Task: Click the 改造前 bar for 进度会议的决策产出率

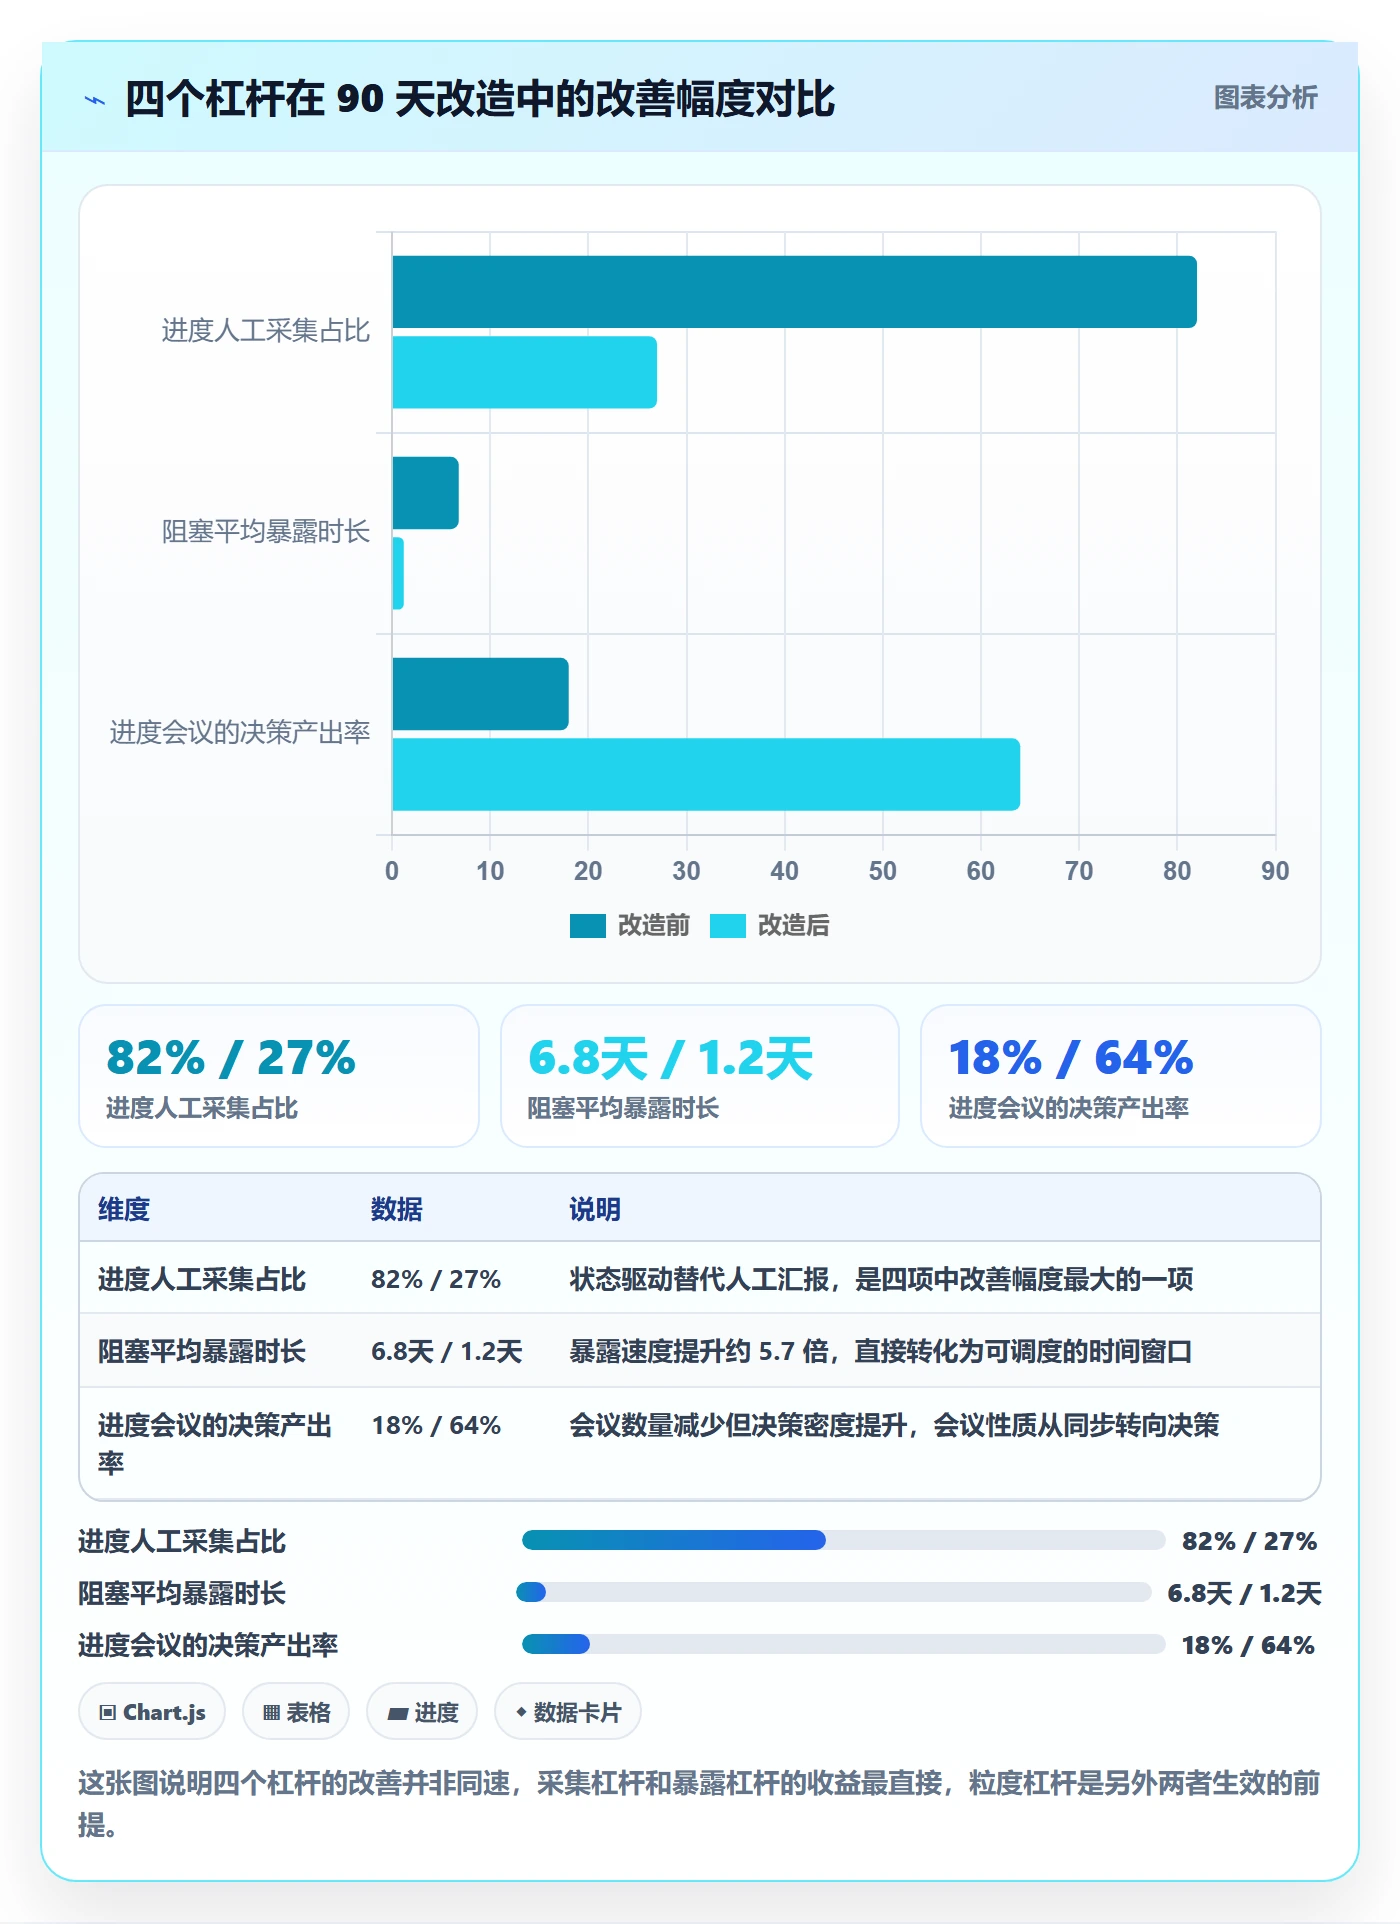Action: [x=480, y=694]
